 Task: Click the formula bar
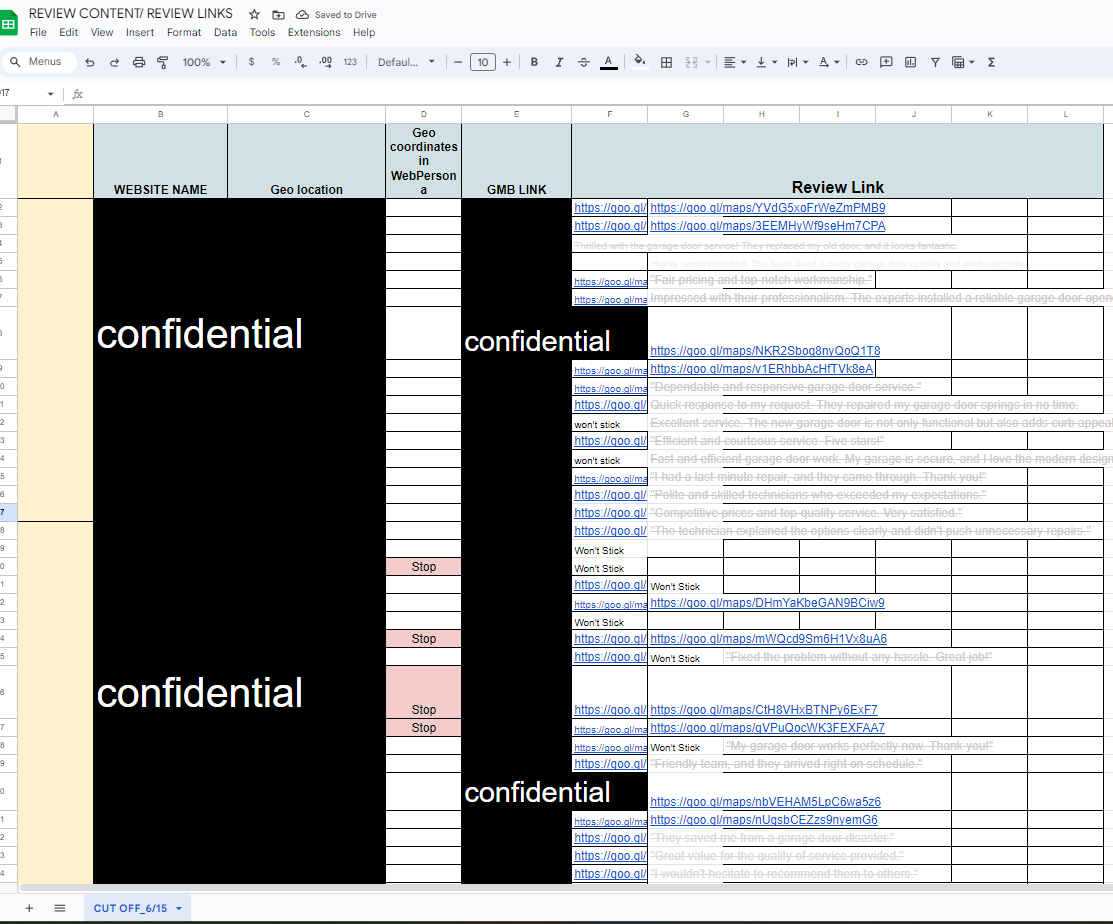pyautogui.click(x=596, y=94)
